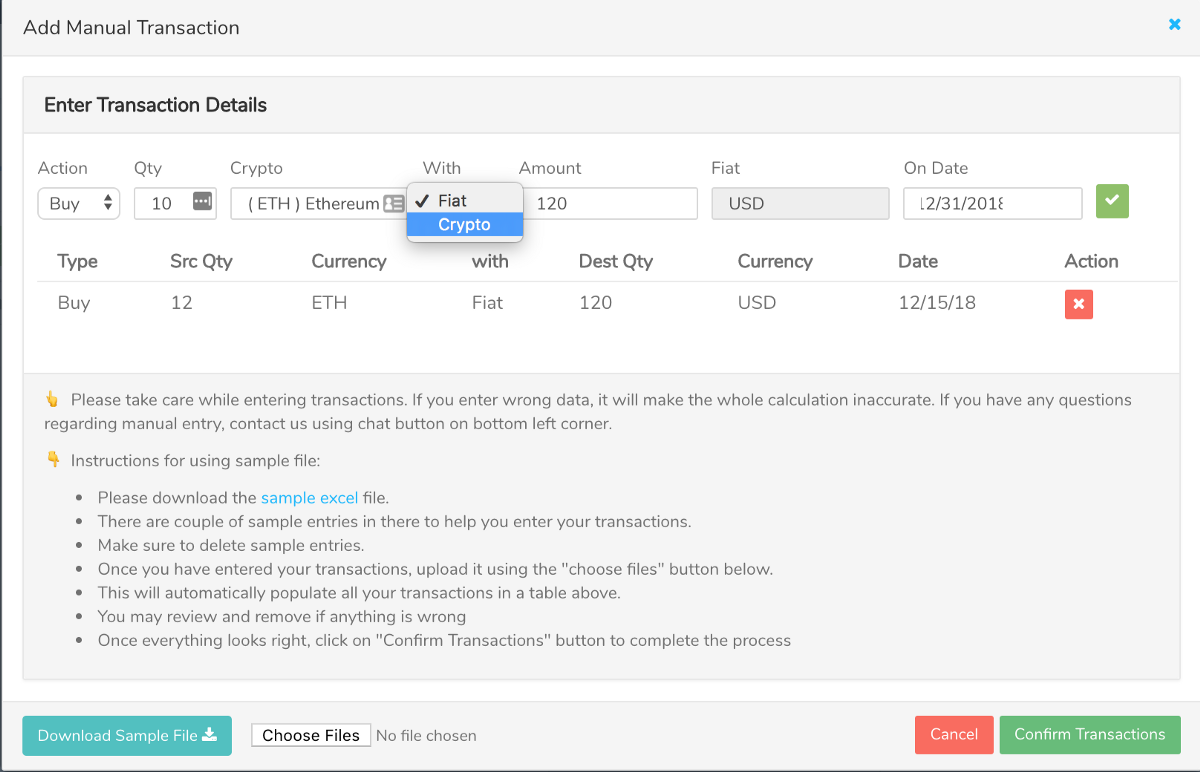The height and width of the screenshot is (772, 1200).
Task: Click the Amount input field
Action: (x=610, y=204)
